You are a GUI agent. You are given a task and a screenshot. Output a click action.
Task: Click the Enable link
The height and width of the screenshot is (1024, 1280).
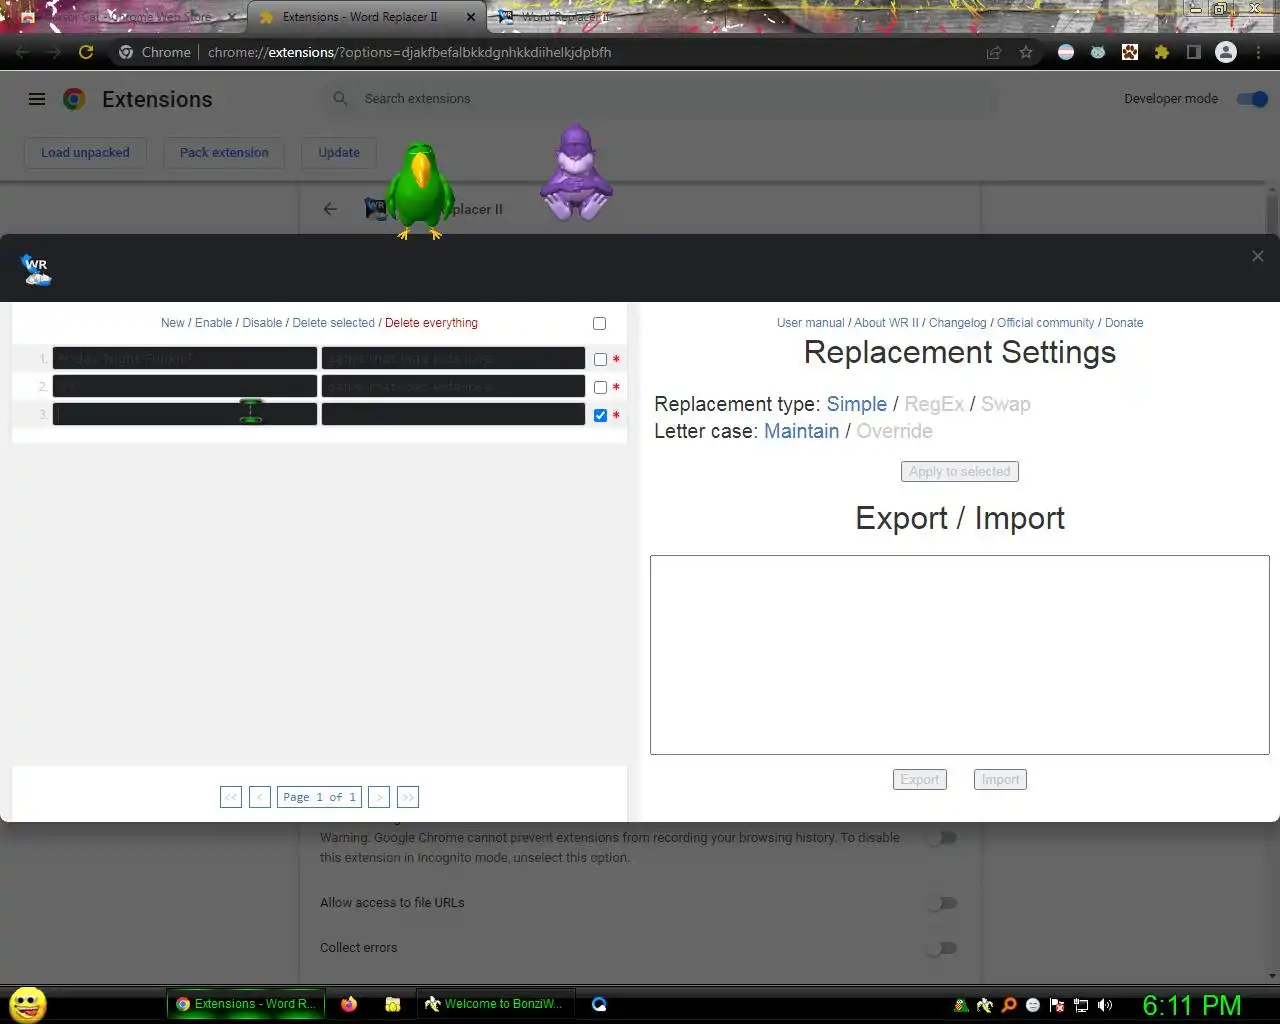pos(213,323)
